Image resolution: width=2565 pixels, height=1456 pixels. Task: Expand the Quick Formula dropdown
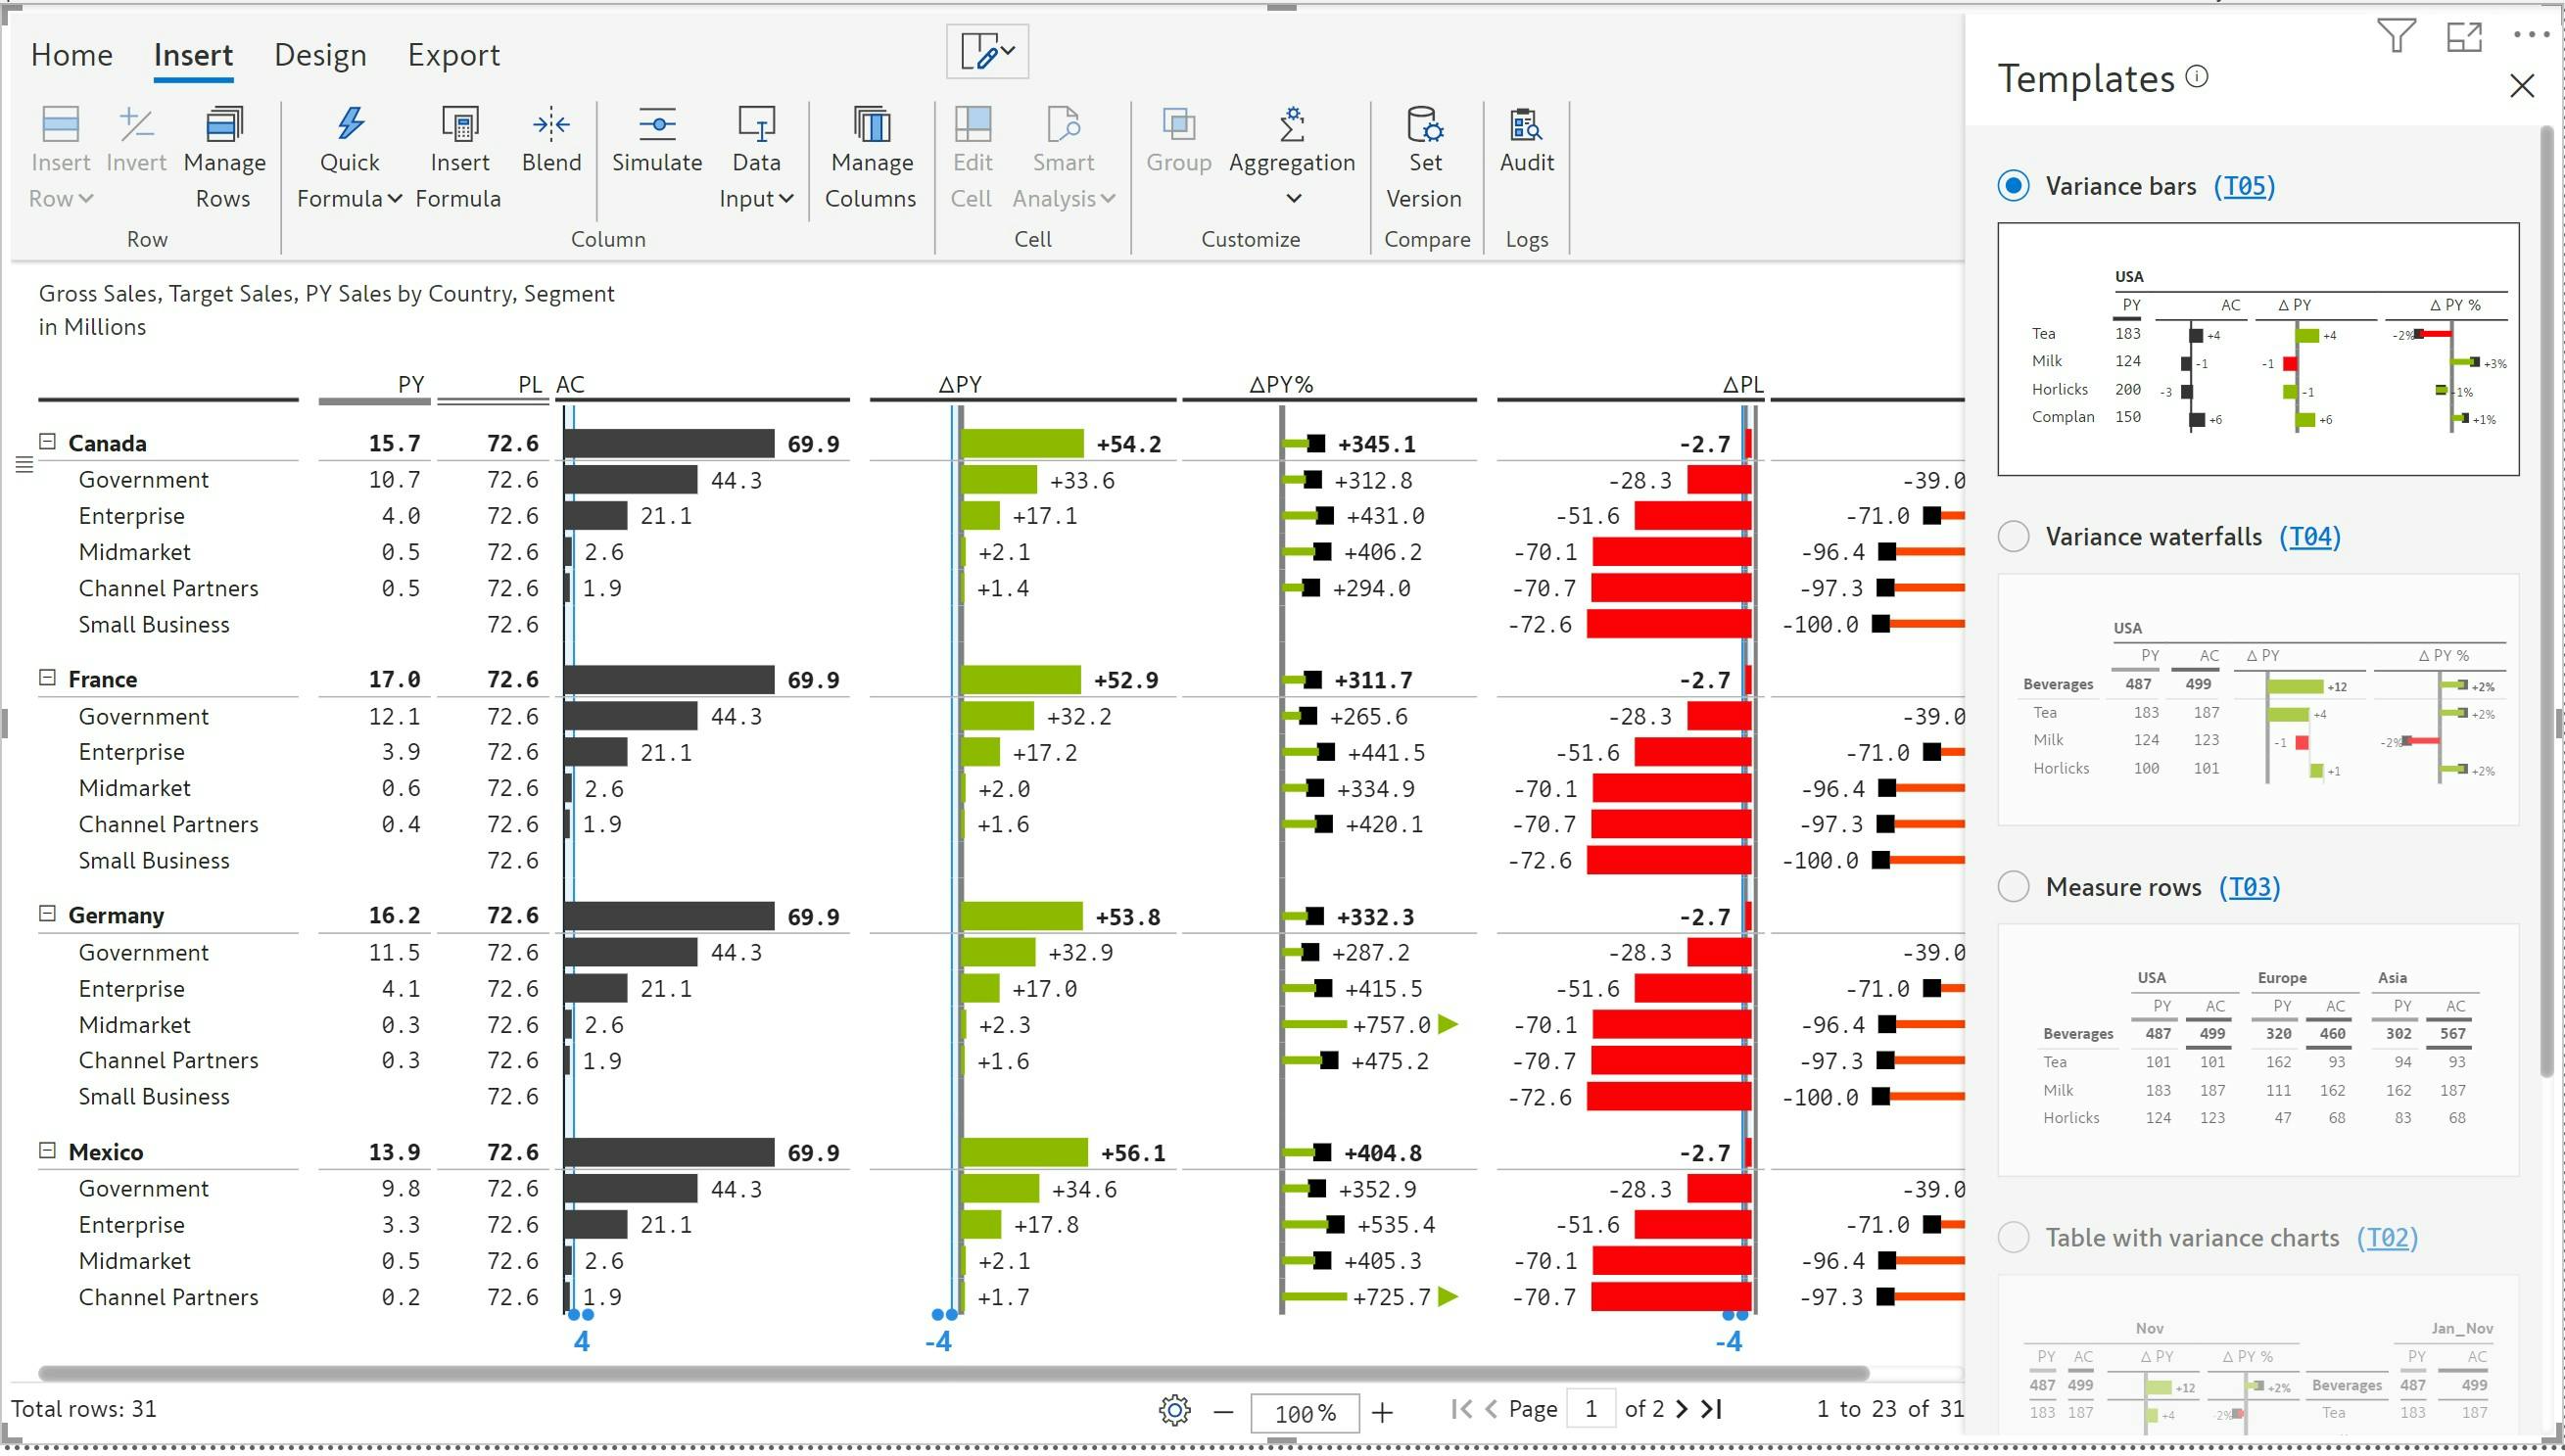click(395, 199)
